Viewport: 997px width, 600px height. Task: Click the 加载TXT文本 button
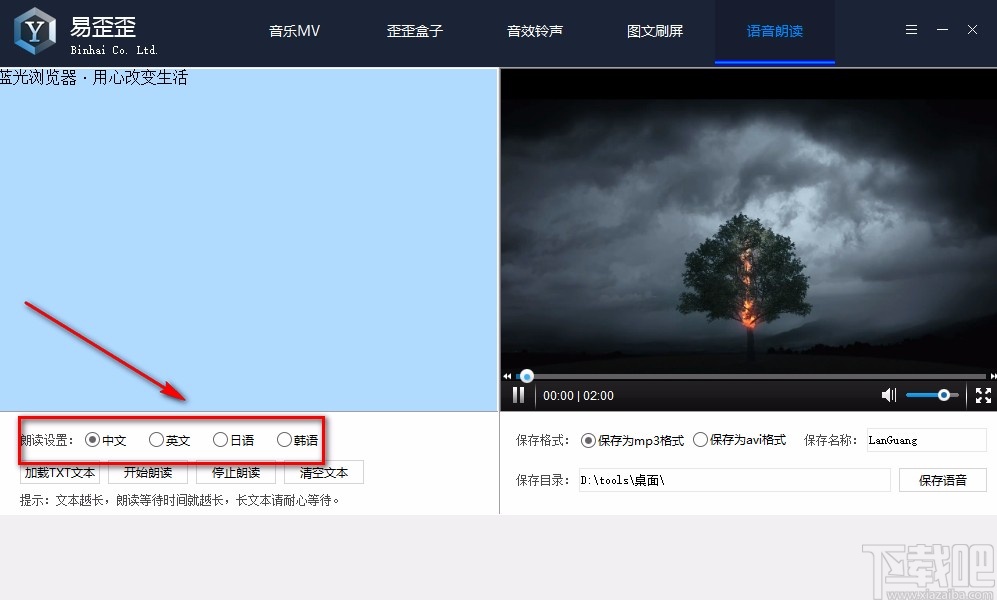coord(59,472)
